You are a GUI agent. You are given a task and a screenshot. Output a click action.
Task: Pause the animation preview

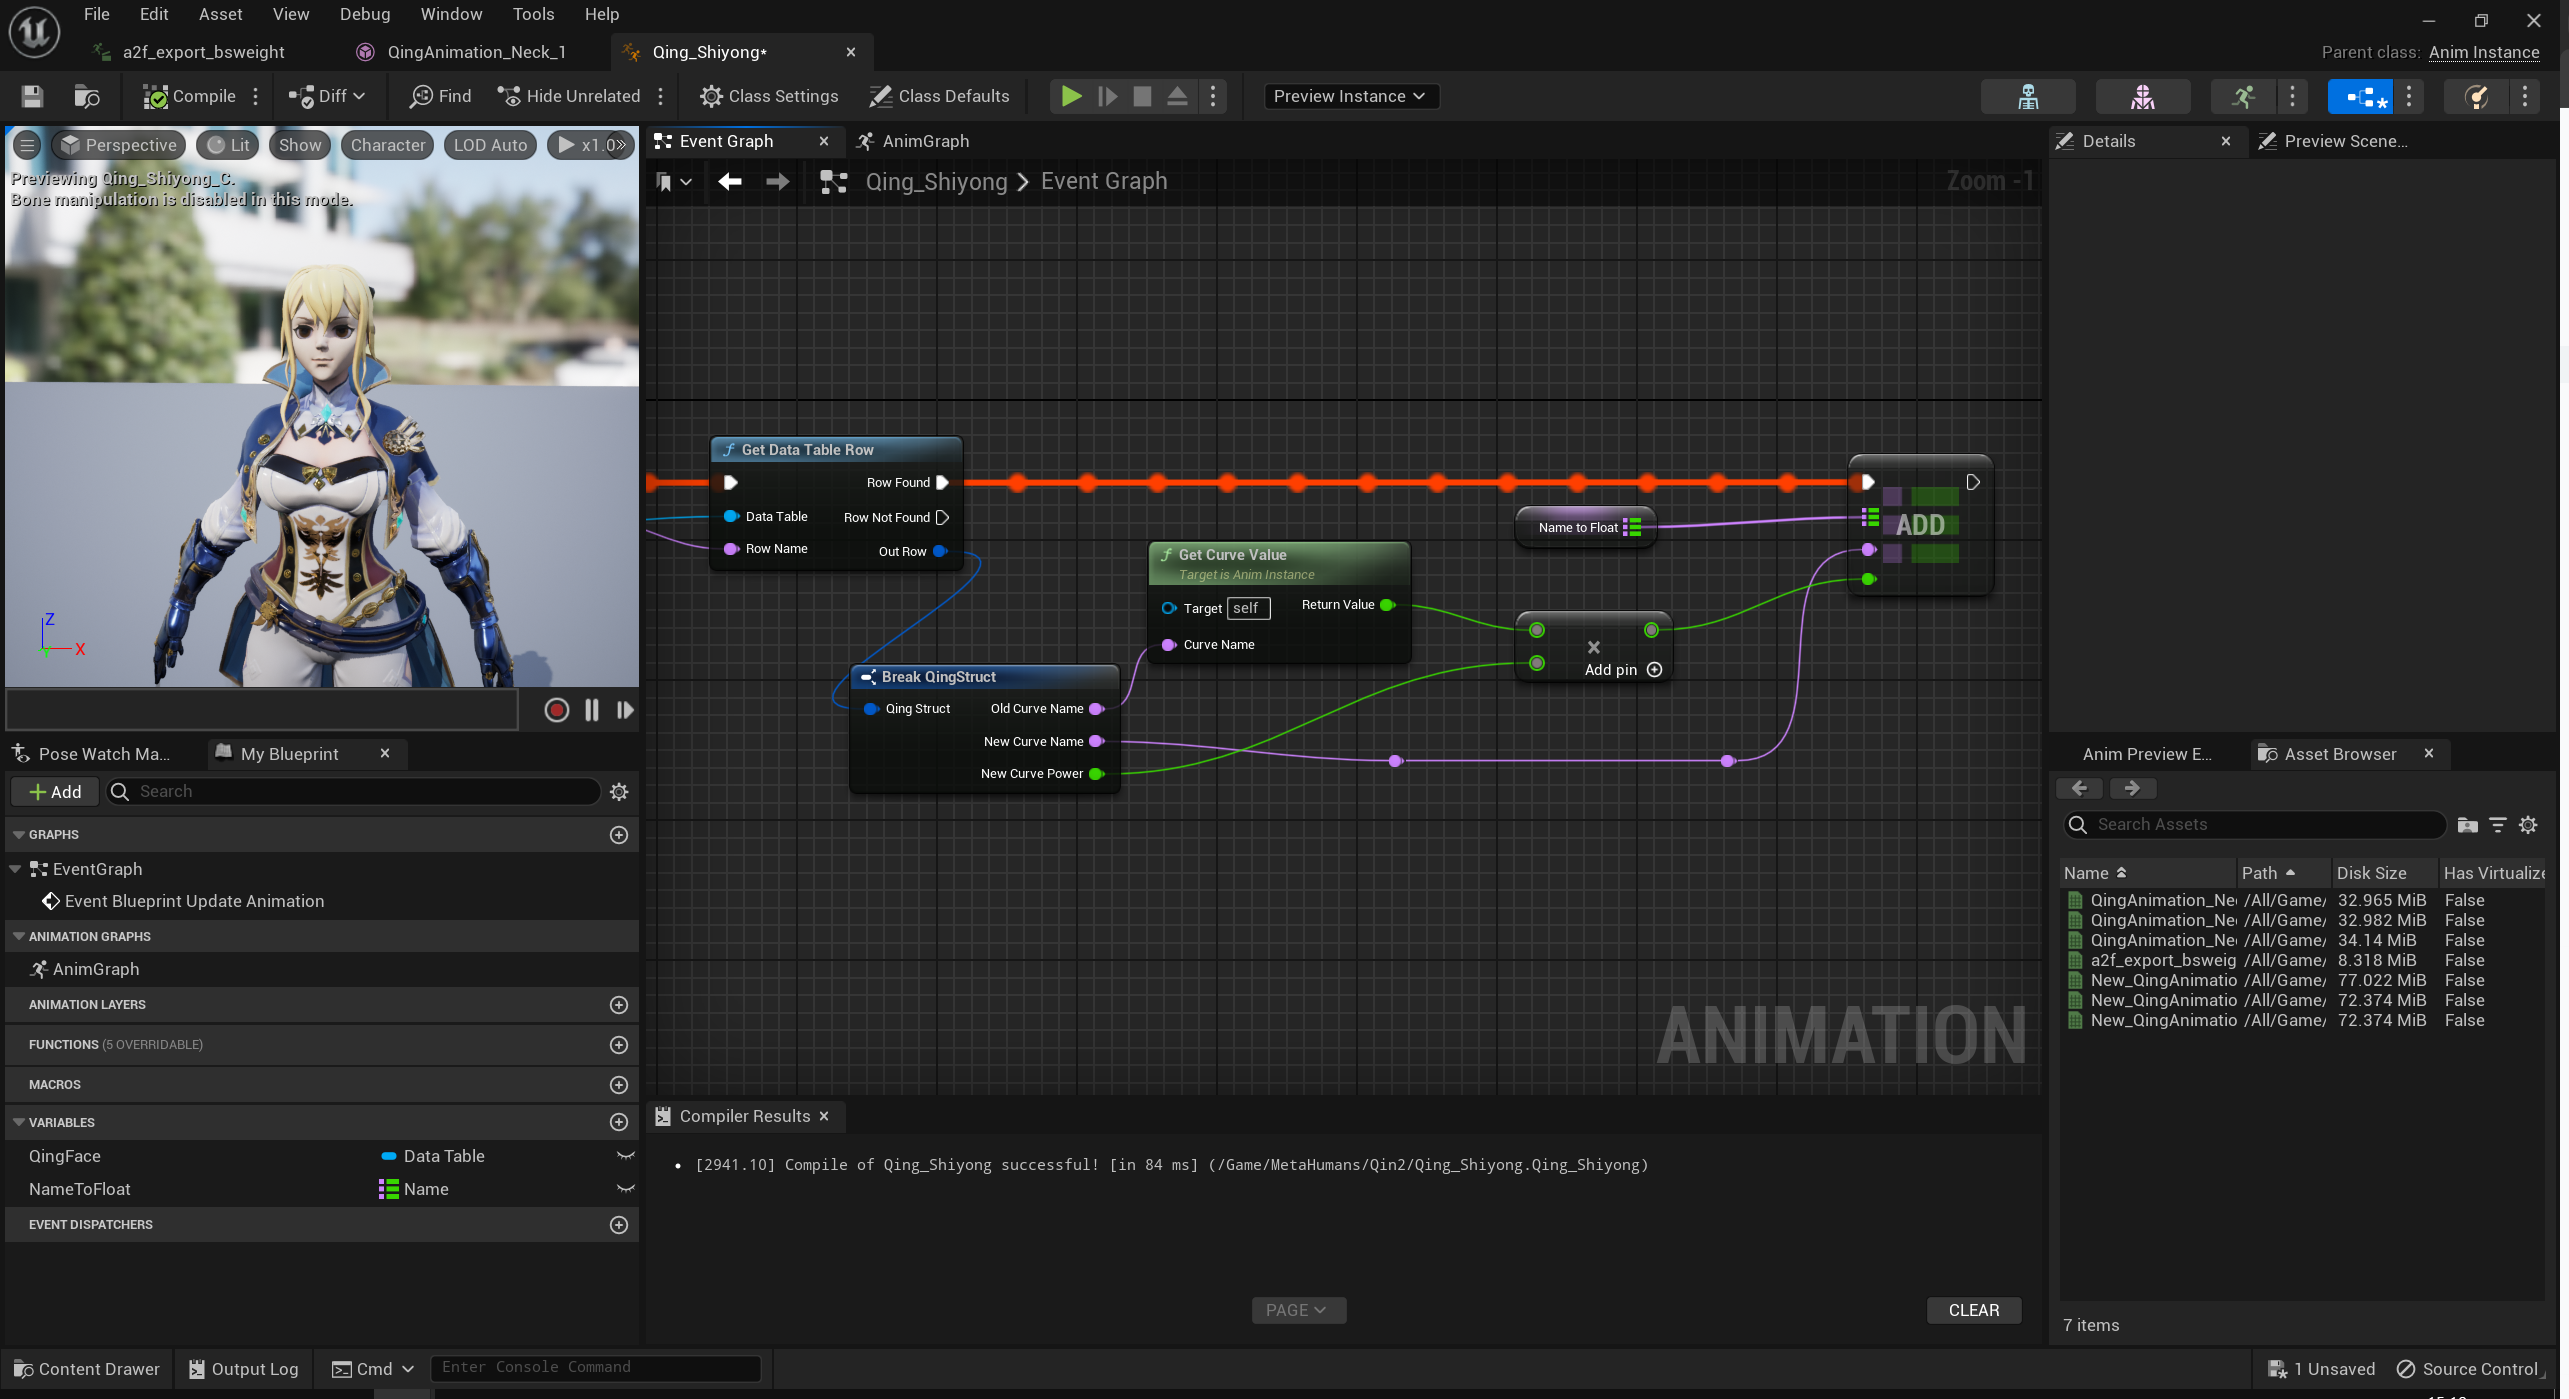592,710
